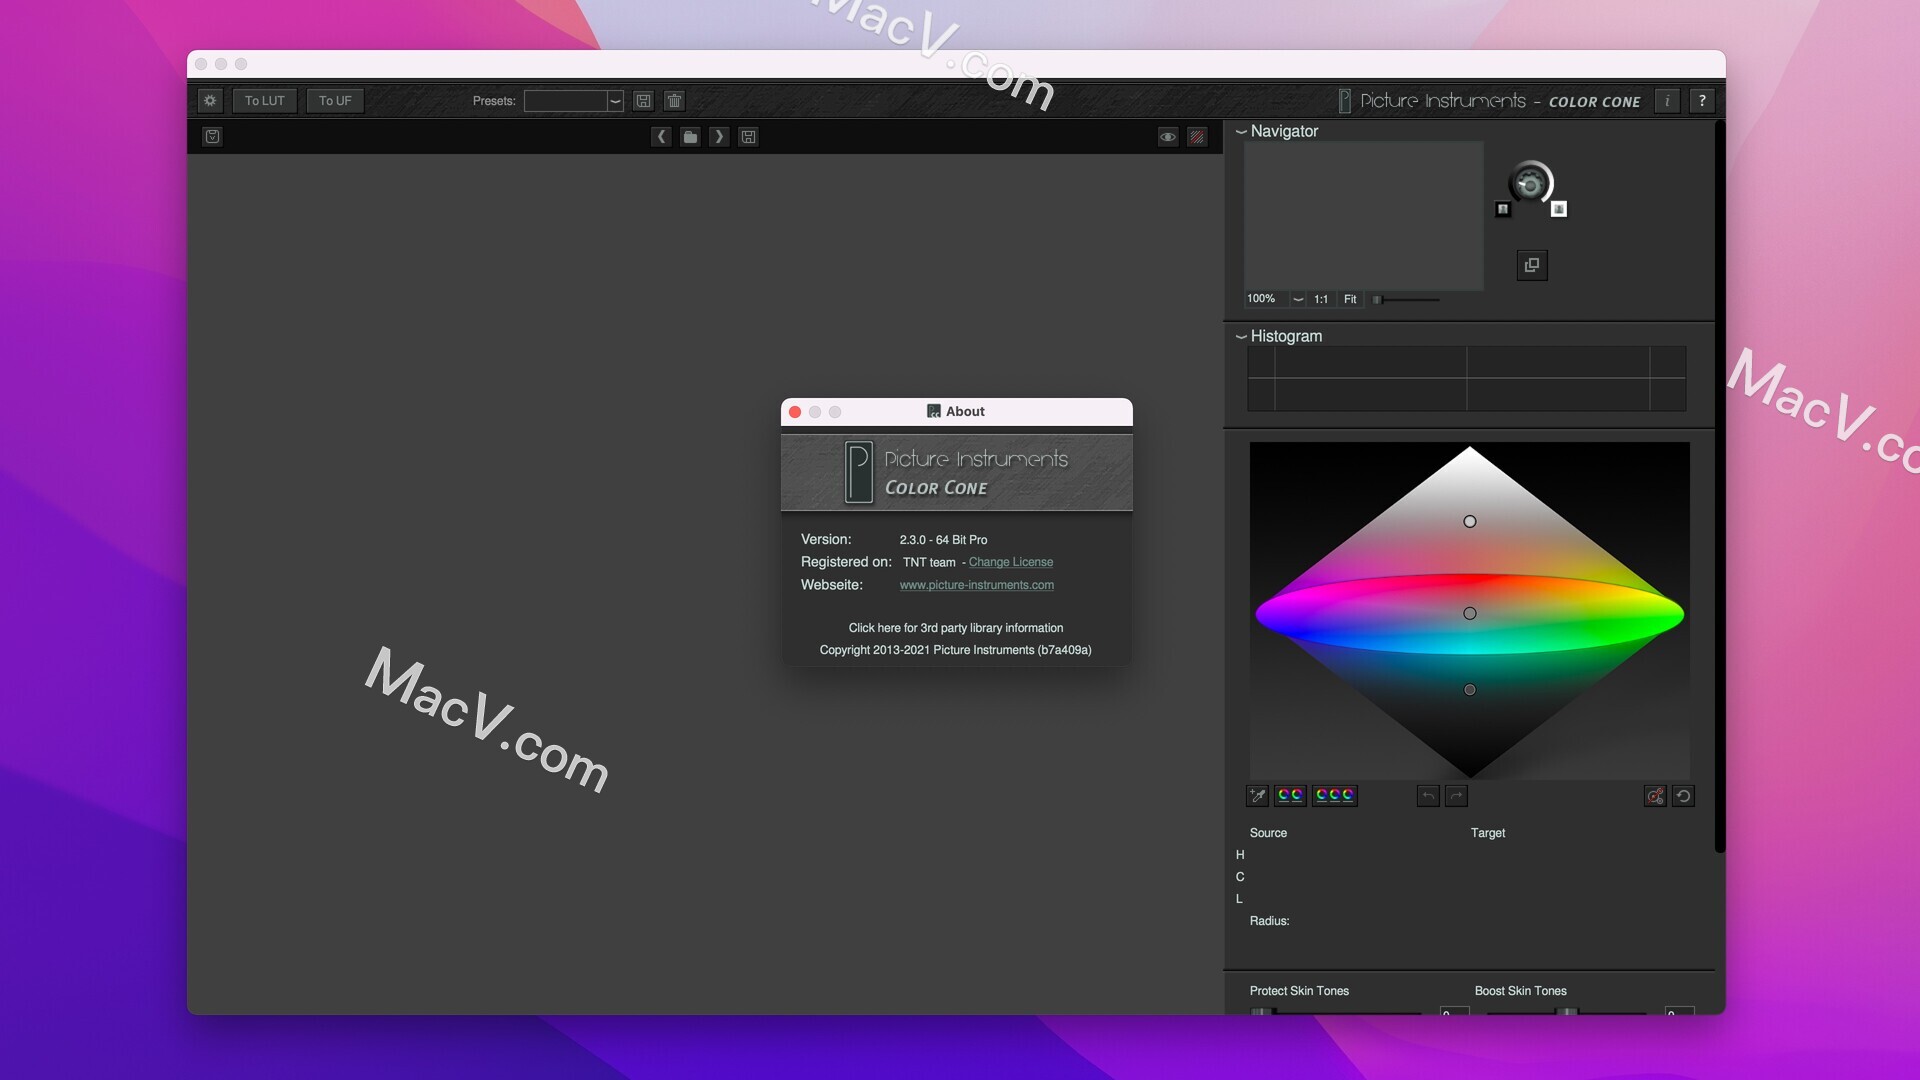
Task: Click the lower control point in the color cone
Action: (1470, 690)
